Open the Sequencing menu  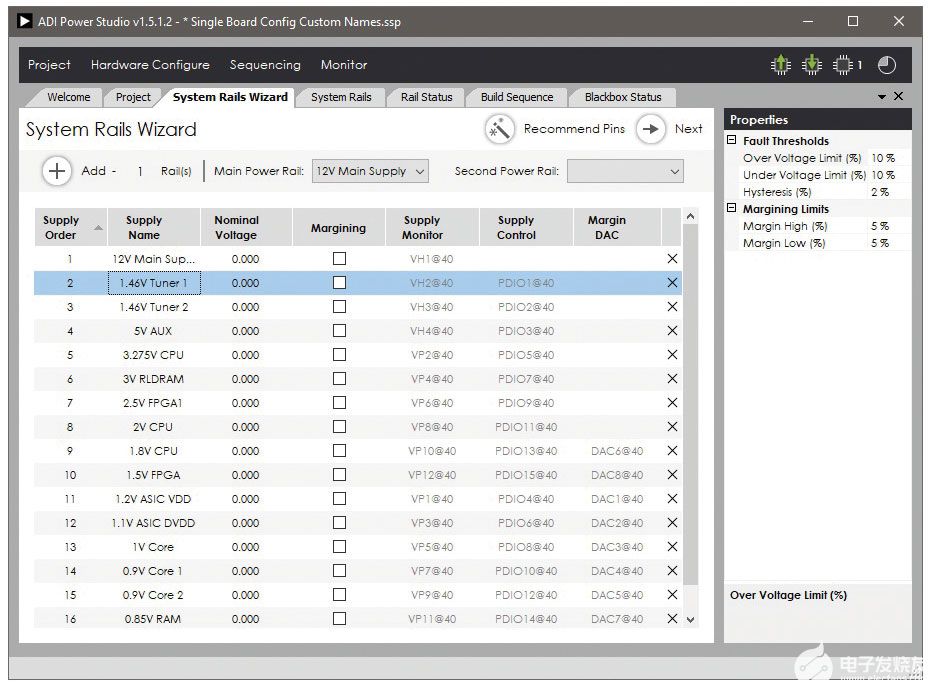pos(265,65)
